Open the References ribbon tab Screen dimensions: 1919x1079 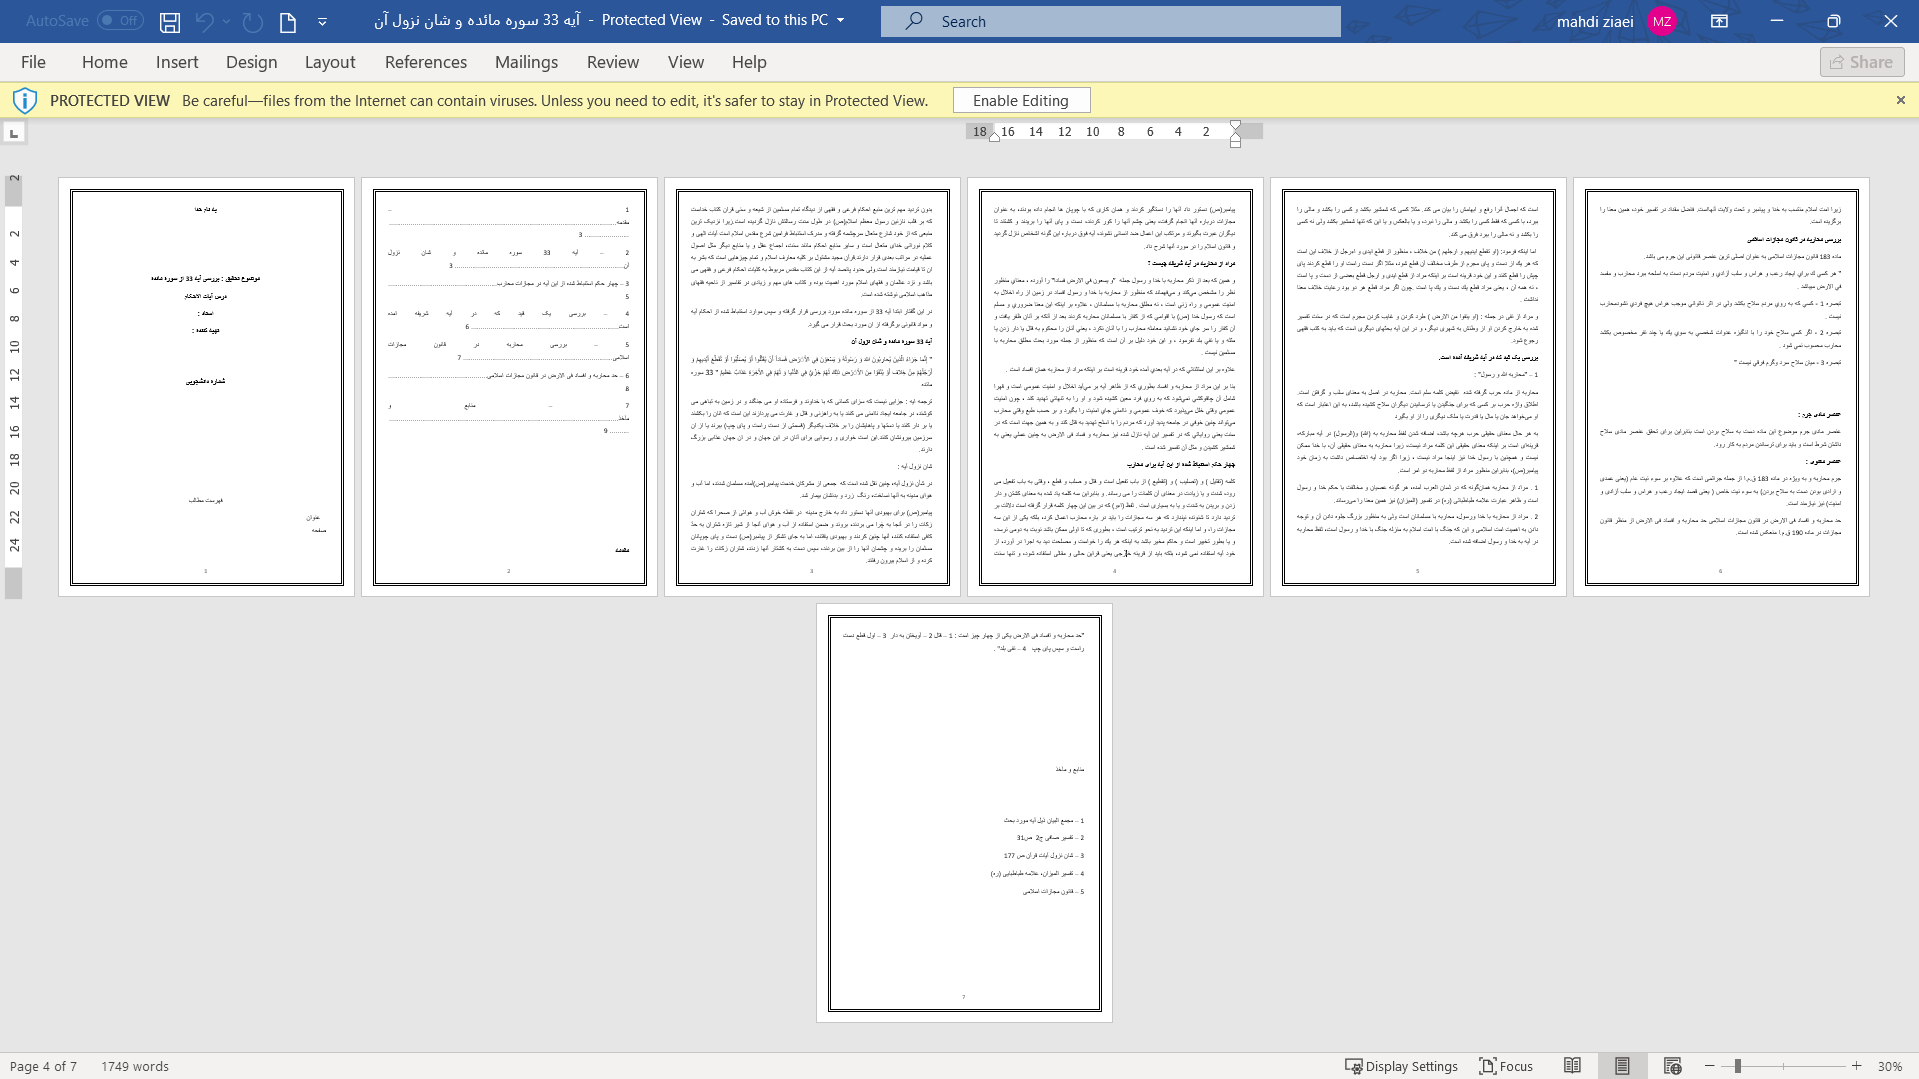426,62
